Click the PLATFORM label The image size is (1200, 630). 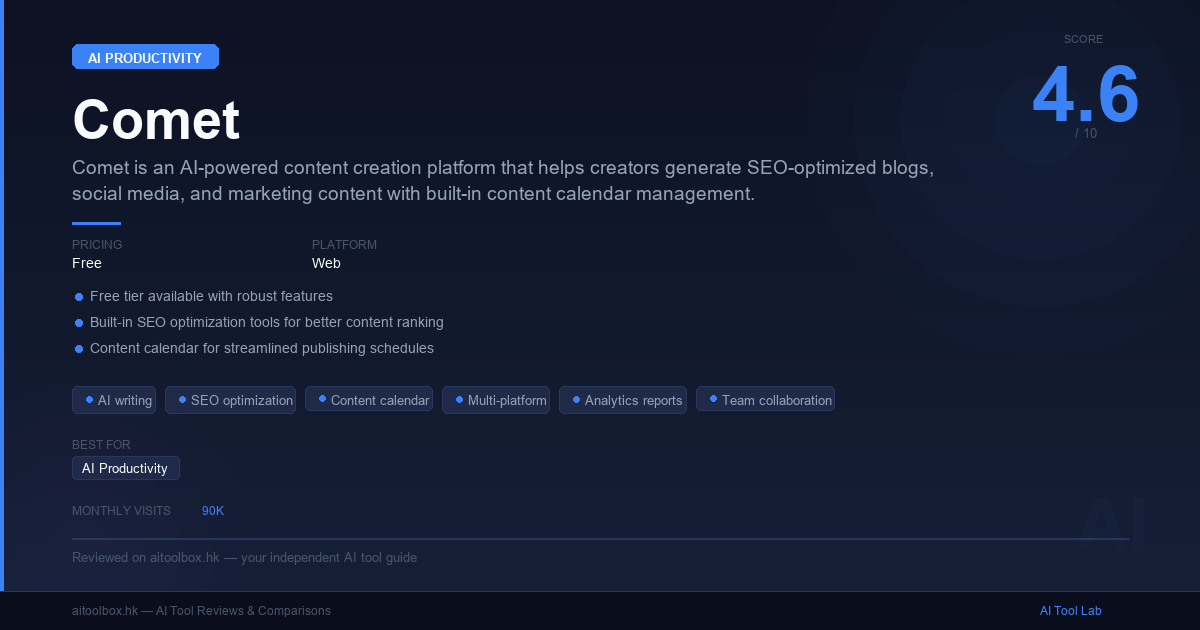(x=344, y=245)
